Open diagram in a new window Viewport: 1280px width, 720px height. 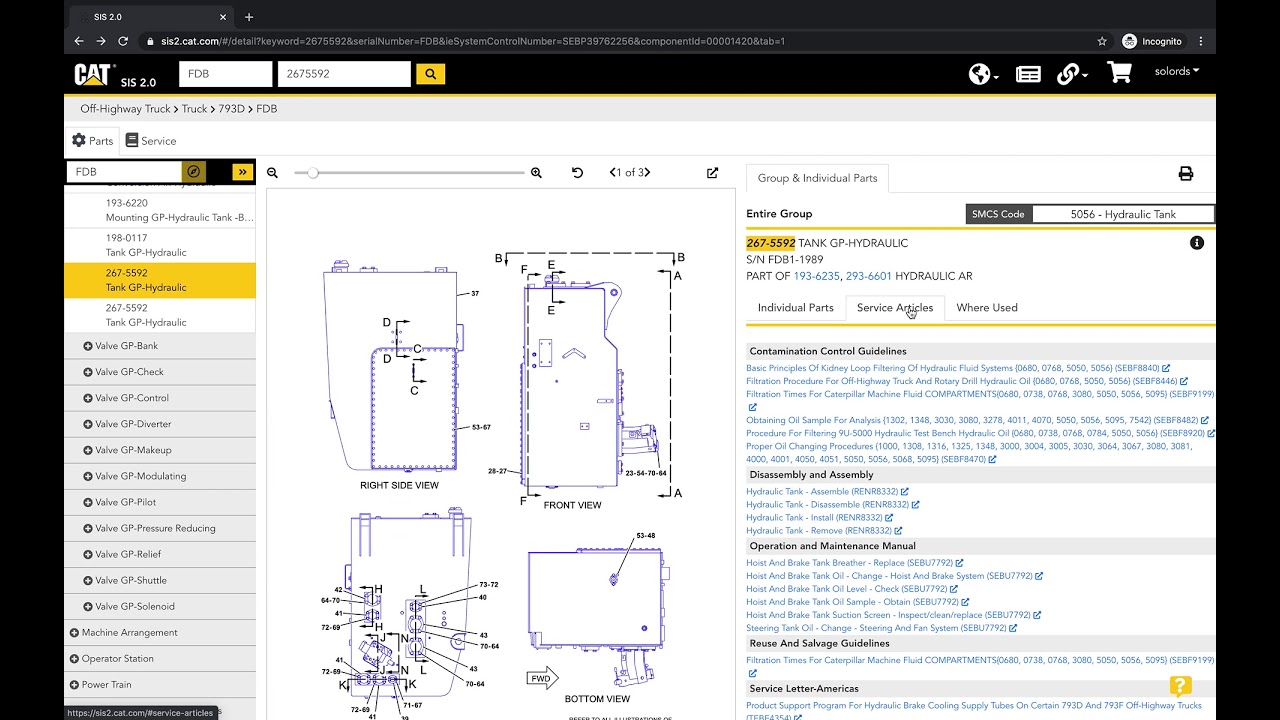712,173
